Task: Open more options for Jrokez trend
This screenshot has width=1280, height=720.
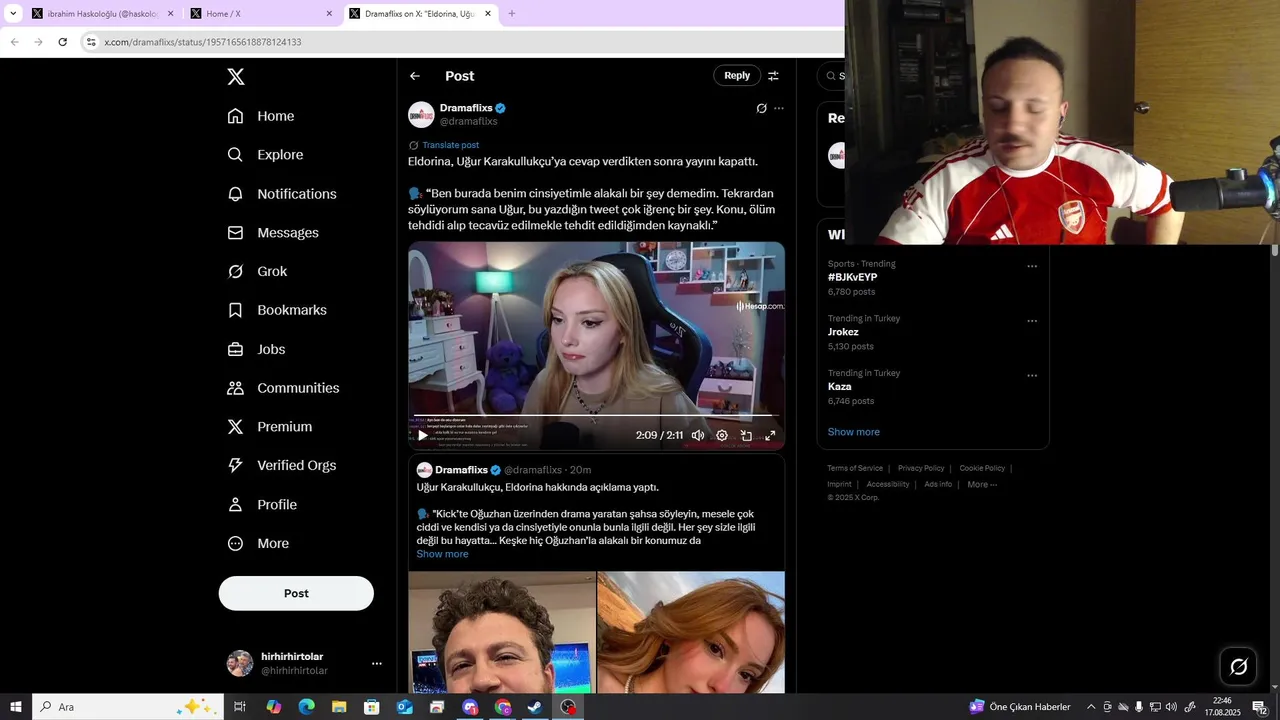Action: [1032, 321]
